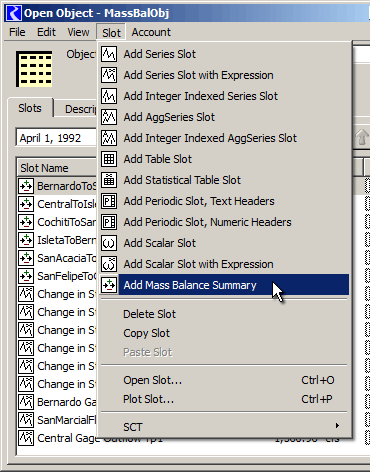Click the SanFelipeTo slot row icon
The height and width of the screenshot is (472, 370).
point(26,276)
